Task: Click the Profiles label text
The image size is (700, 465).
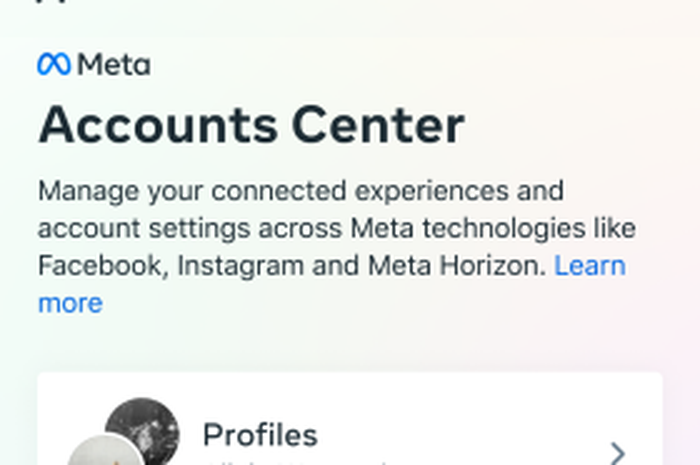Action: pos(260,435)
